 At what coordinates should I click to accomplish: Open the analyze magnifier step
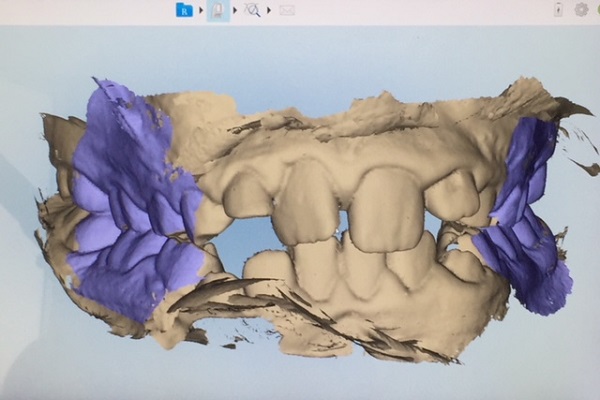coord(252,10)
